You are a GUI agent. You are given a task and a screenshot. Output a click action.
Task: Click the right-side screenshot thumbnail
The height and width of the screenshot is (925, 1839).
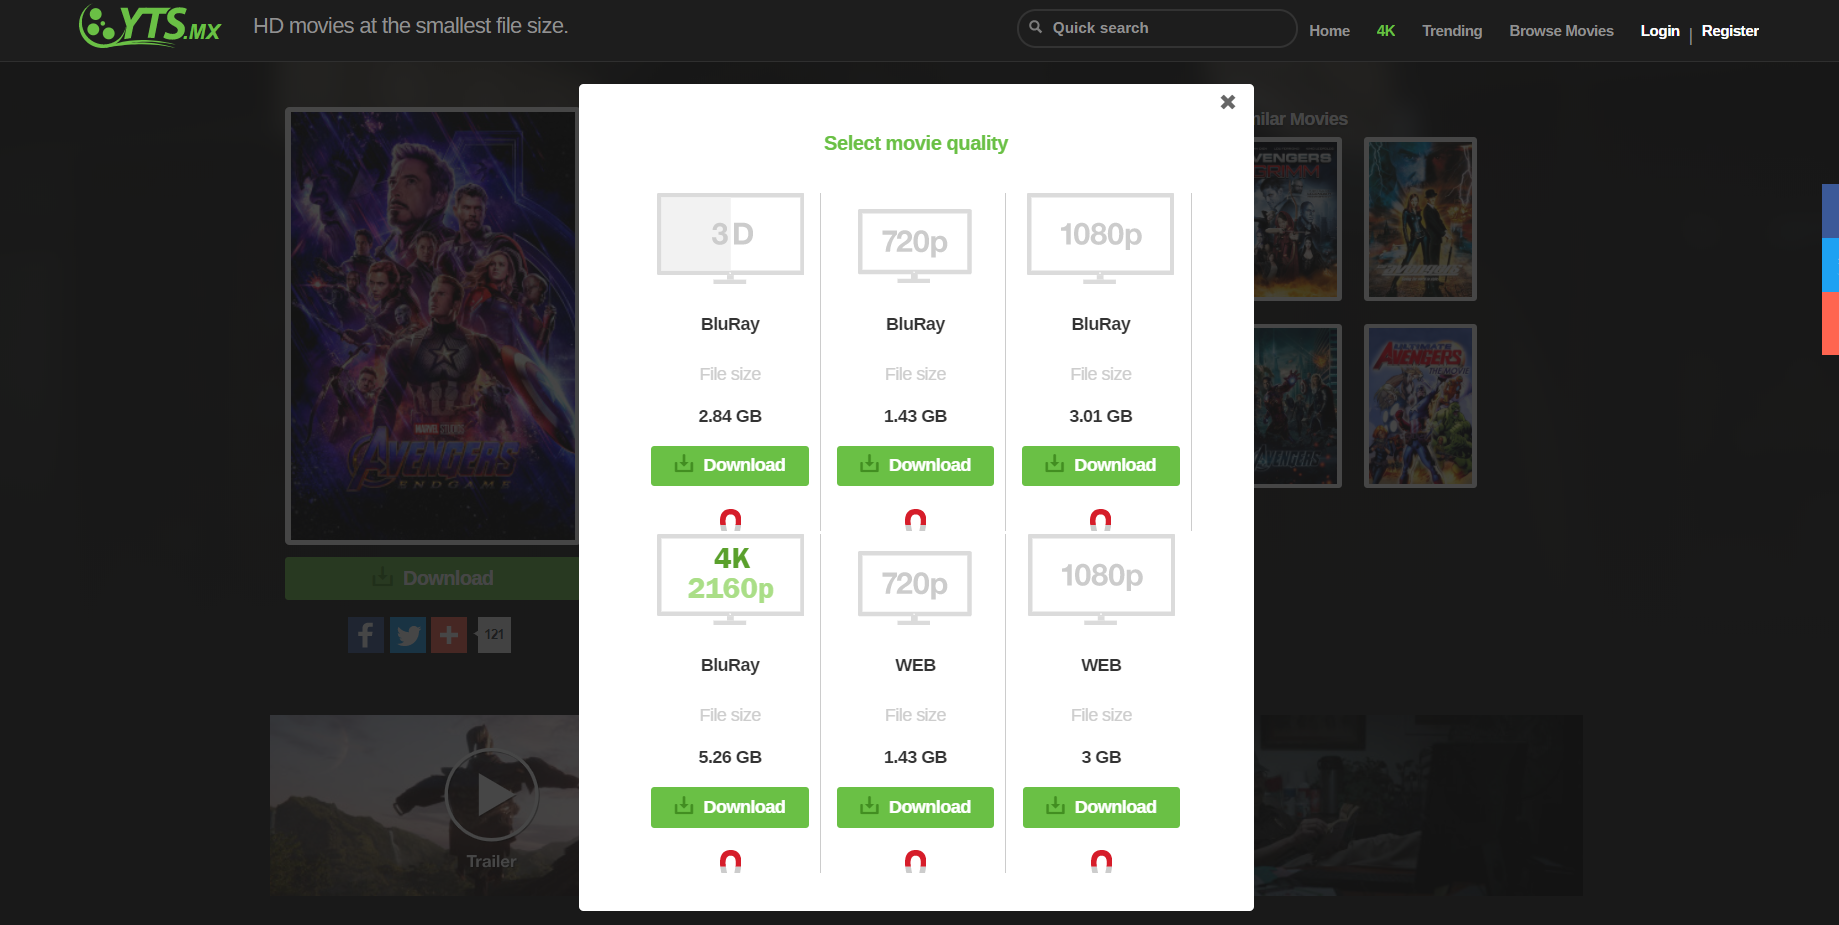1418,805
